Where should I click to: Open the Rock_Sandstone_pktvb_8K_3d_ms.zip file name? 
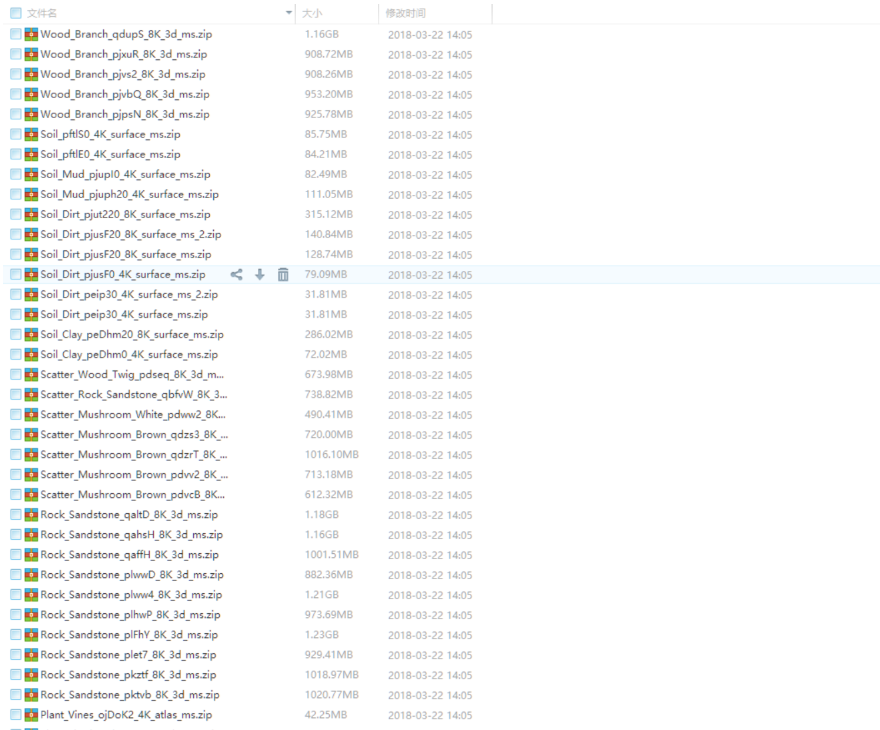pyautogui.click(x=129, y=694)
